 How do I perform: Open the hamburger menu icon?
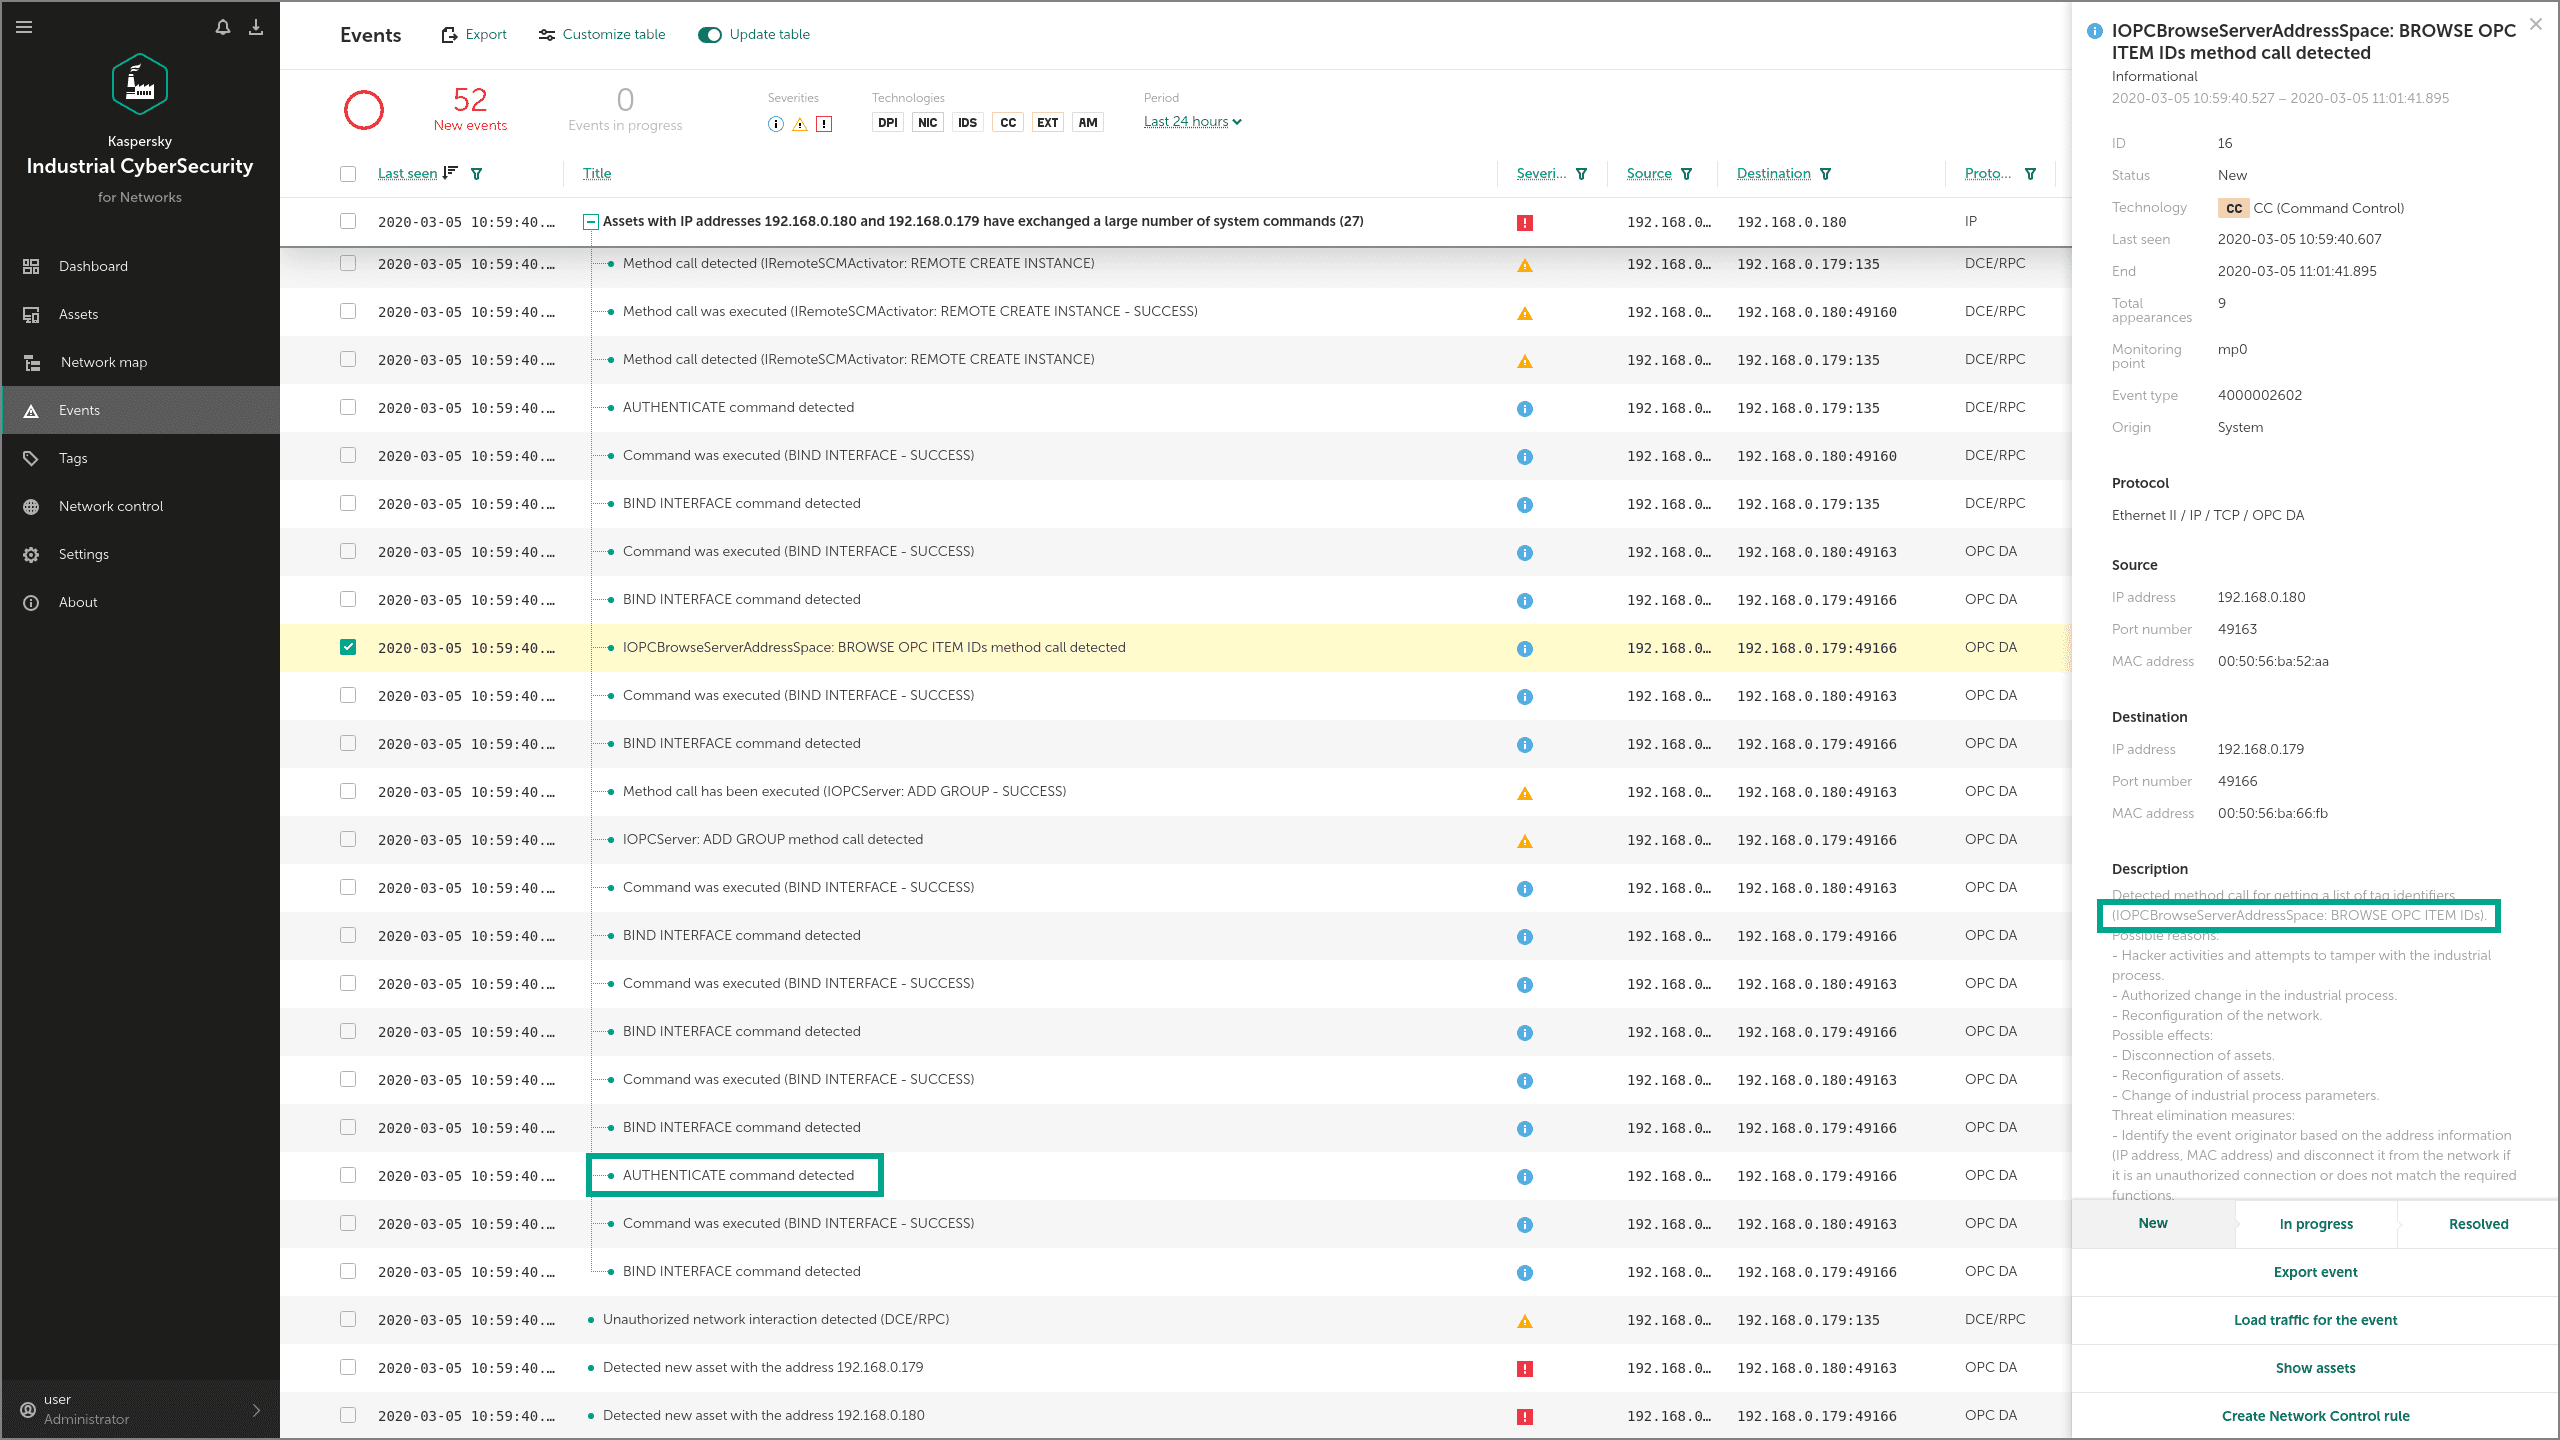[25, 27]
